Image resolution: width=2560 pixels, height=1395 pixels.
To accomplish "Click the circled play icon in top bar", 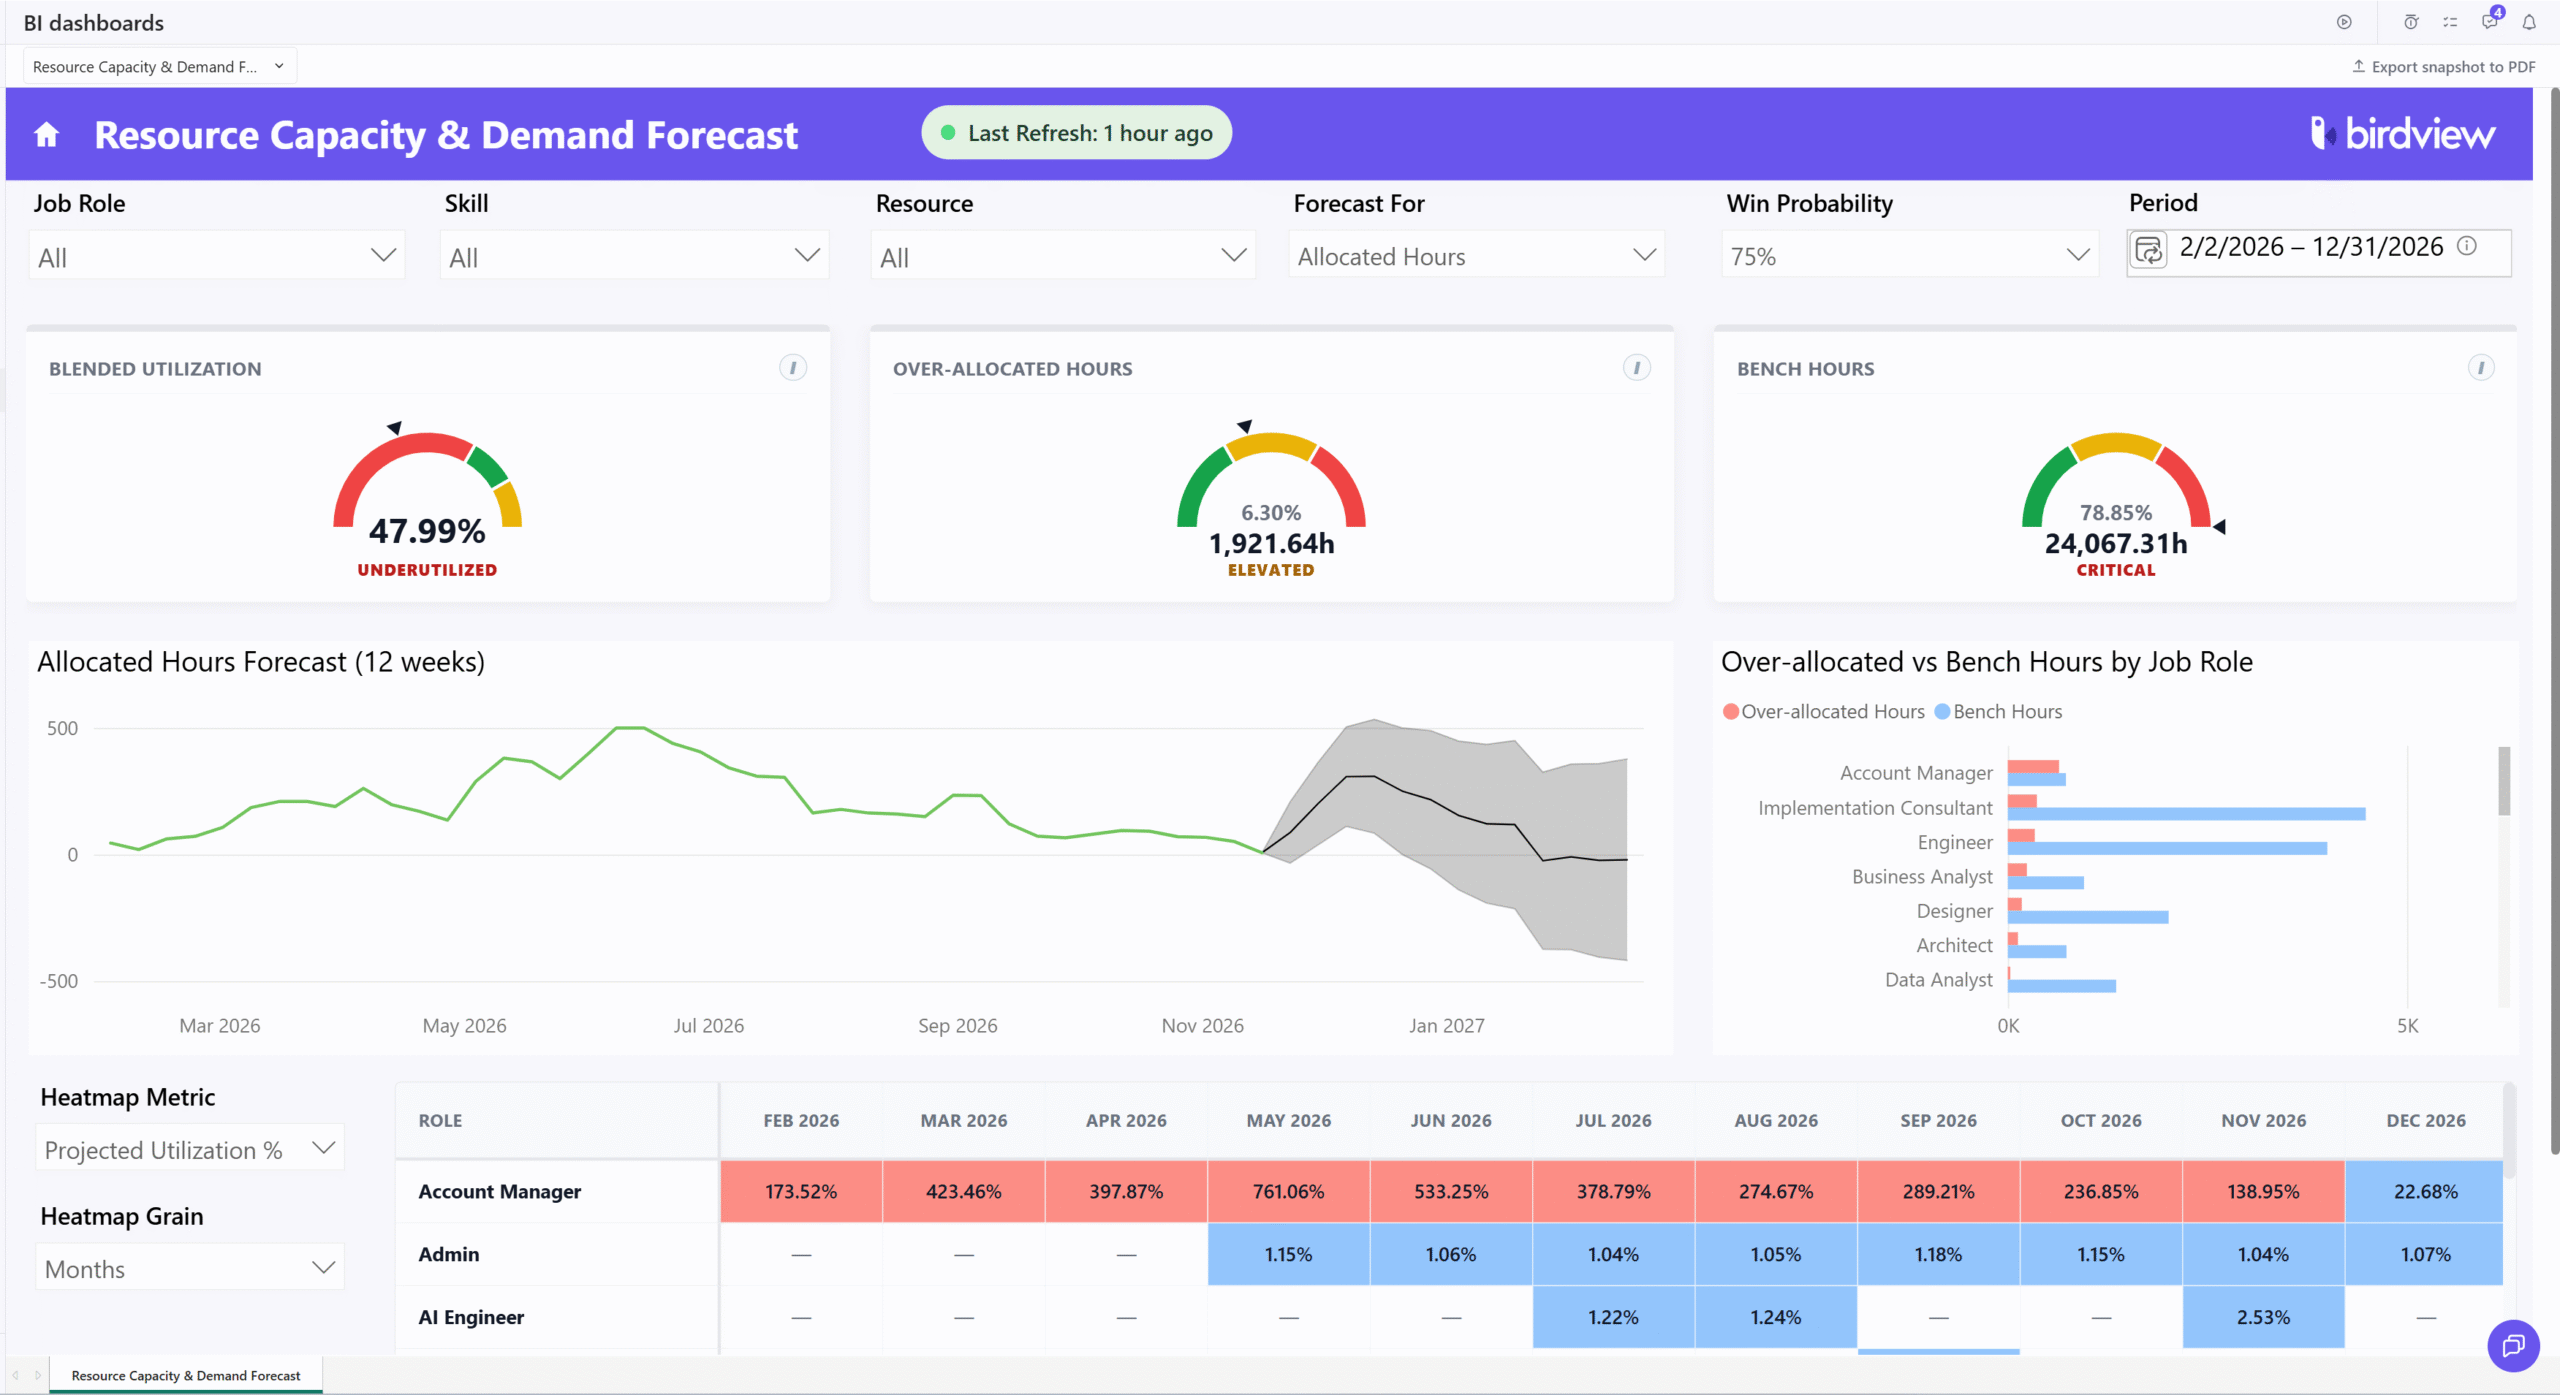I will [2344, 22].
